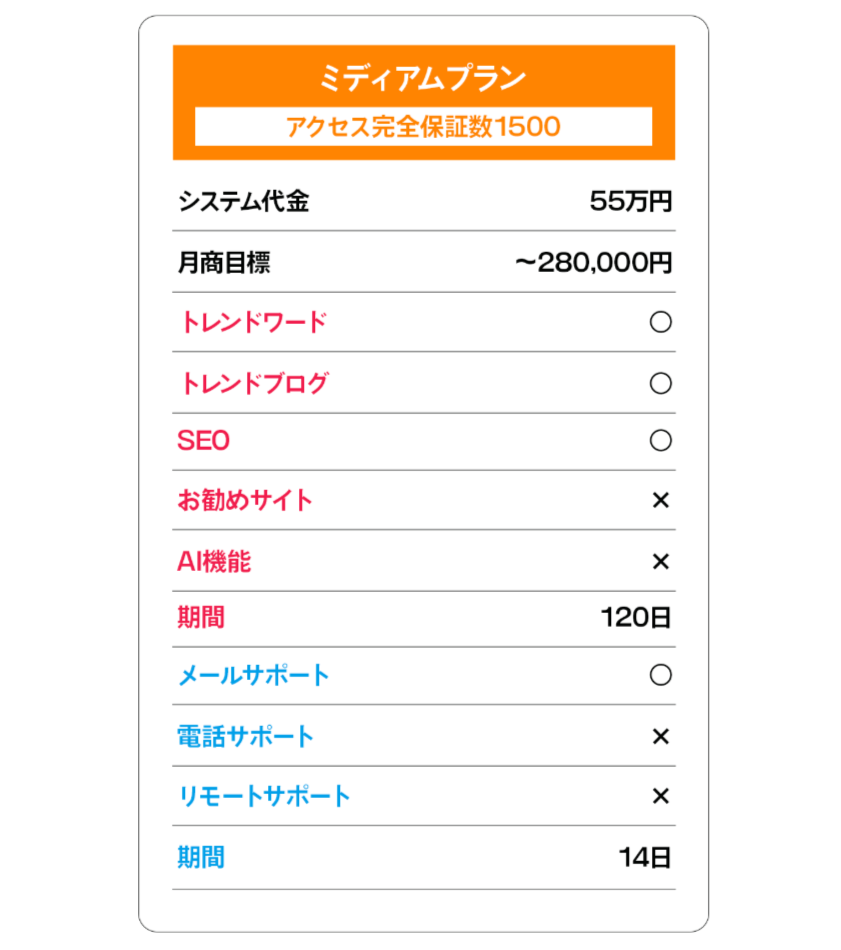The image size is (841, 950).
Task: Click the 月商目標 label
Action: click(224, 262)
